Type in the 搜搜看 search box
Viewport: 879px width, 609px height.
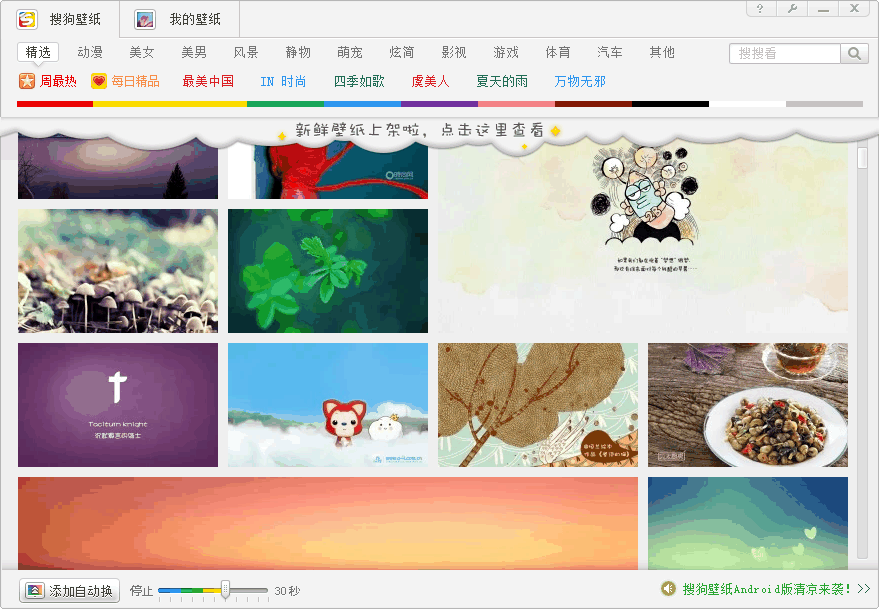pos(784,54)
